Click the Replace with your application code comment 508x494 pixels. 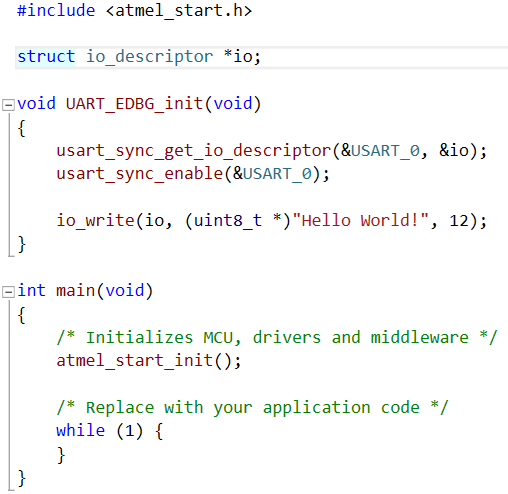click(252, 407)
